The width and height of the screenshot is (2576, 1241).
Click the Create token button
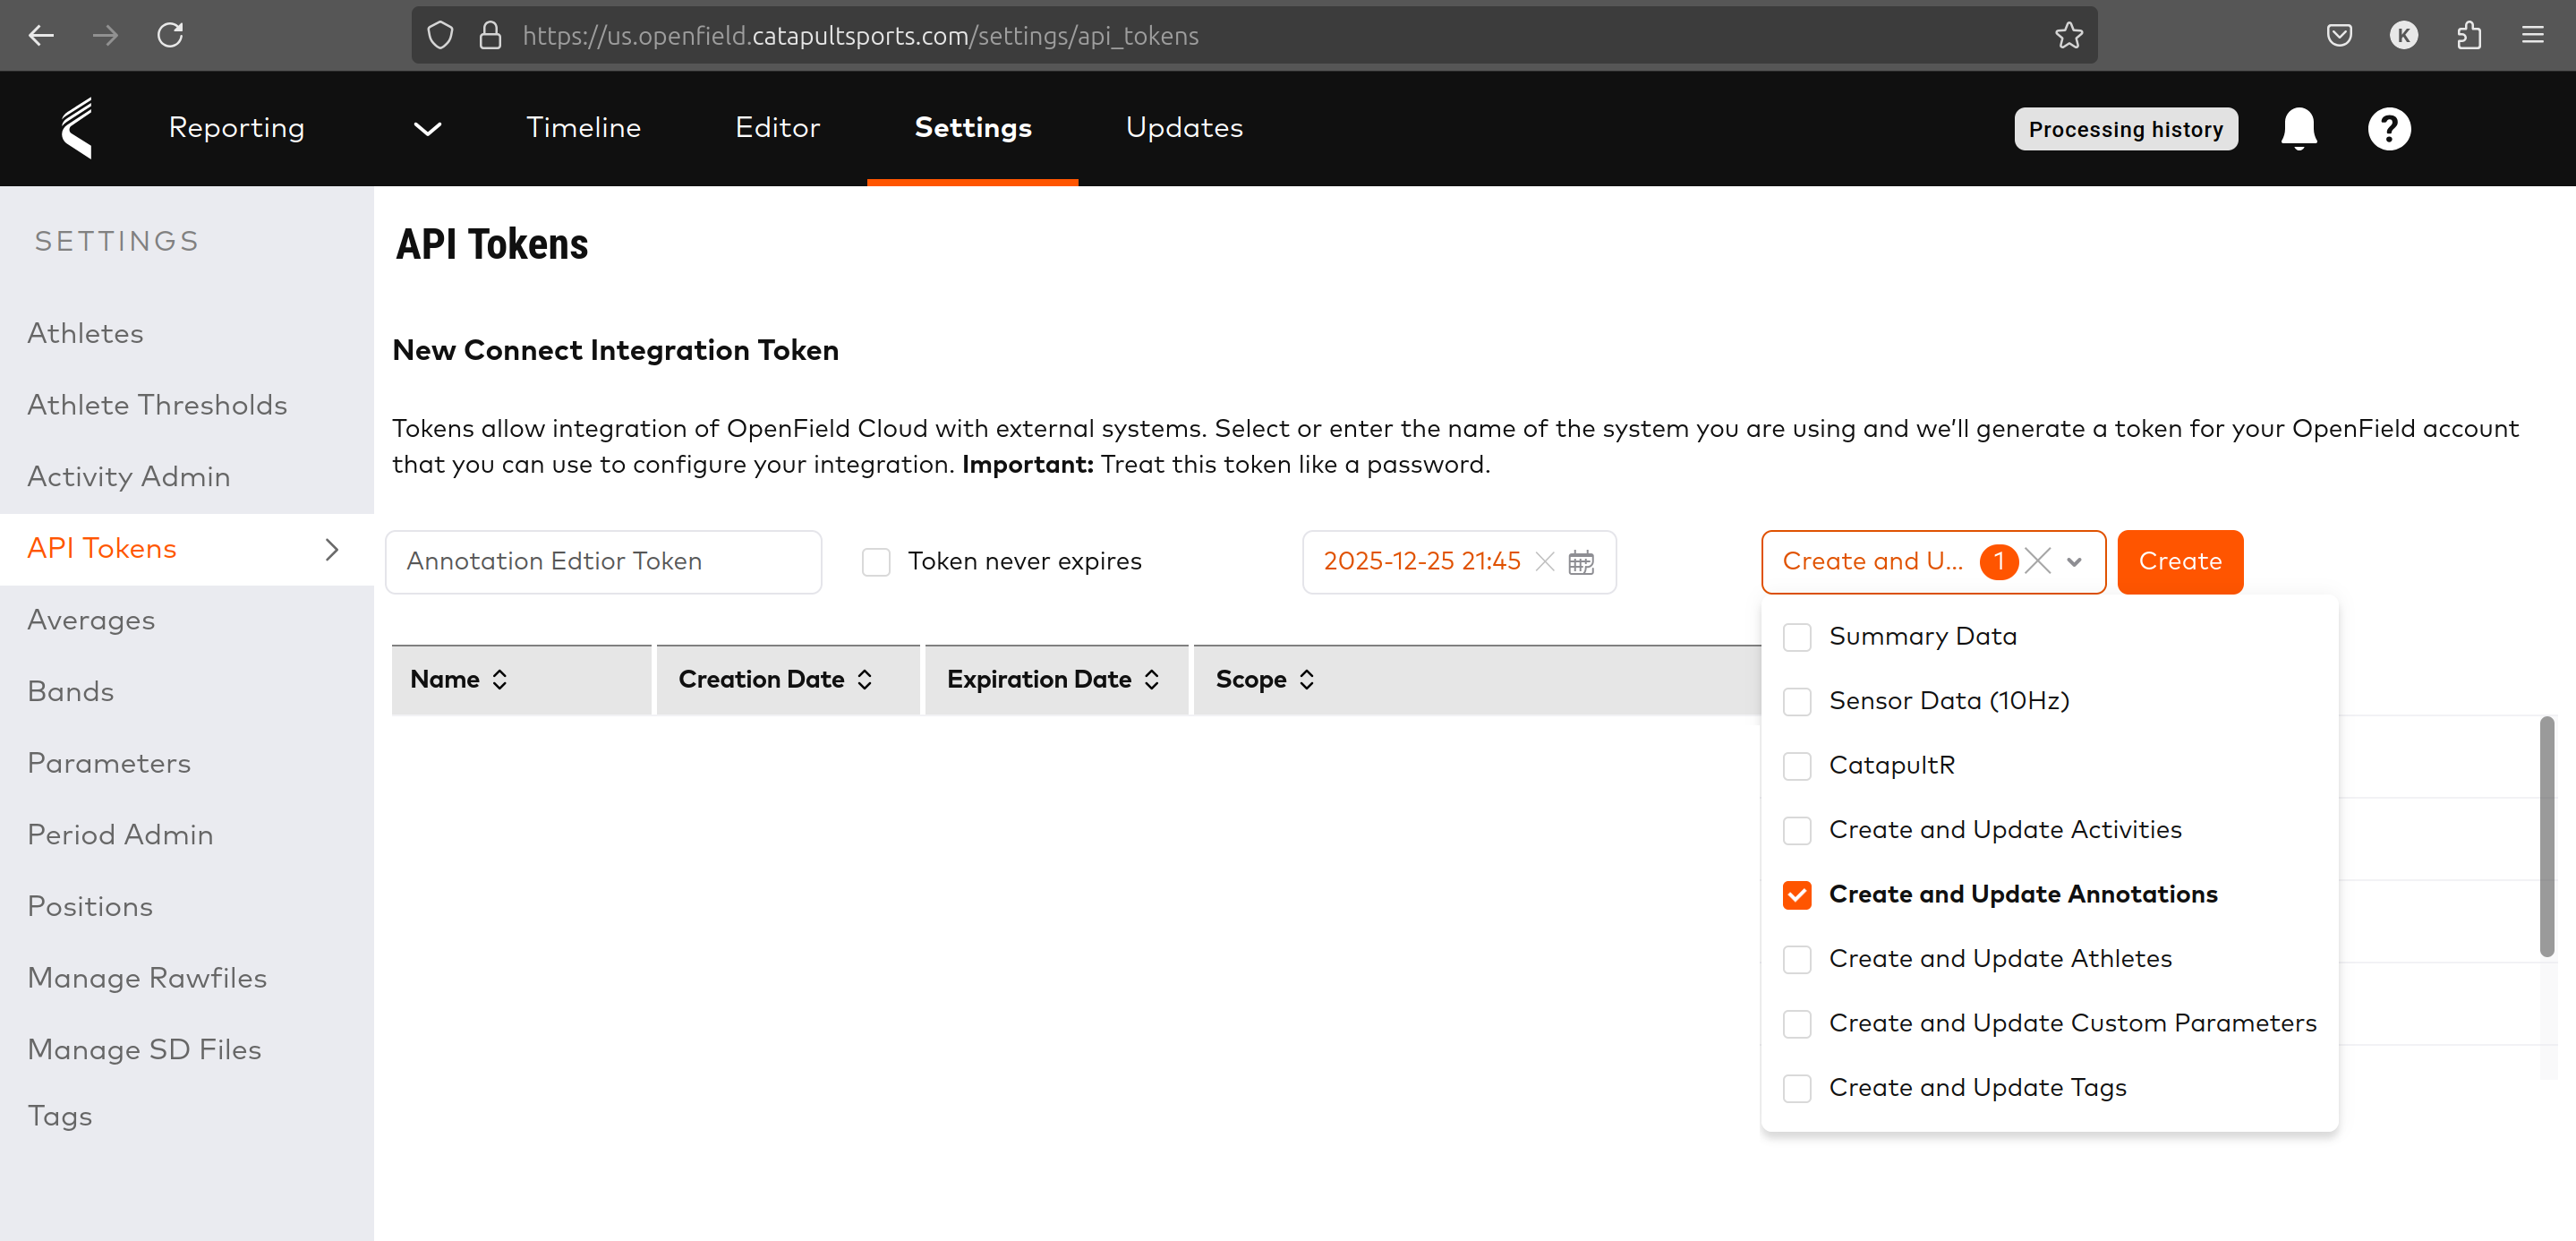tap(2179, 562)
